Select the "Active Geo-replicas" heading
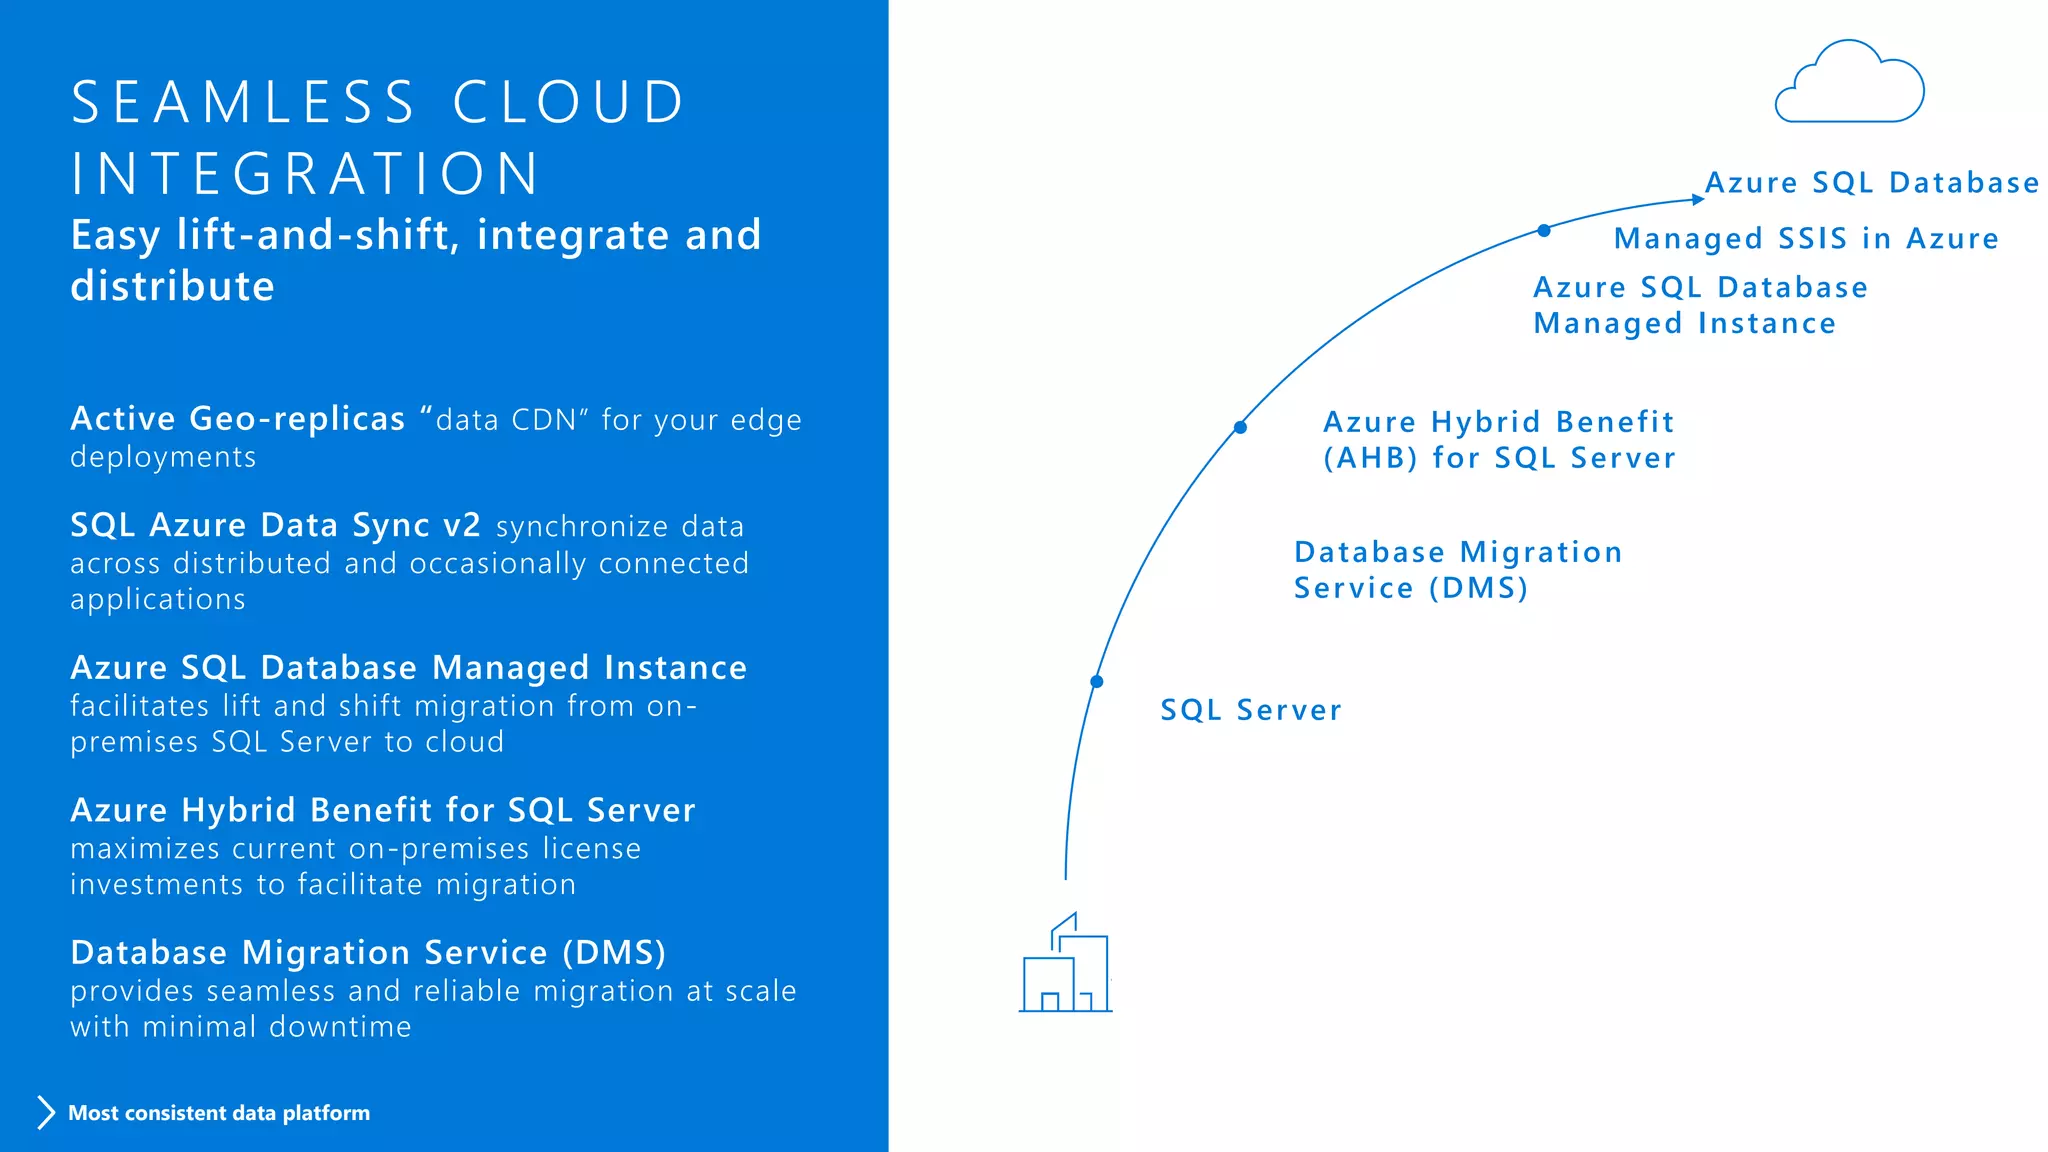The height and width of the screenshot is (1152, 2048). pyautogui.click(x=238, y=418)
